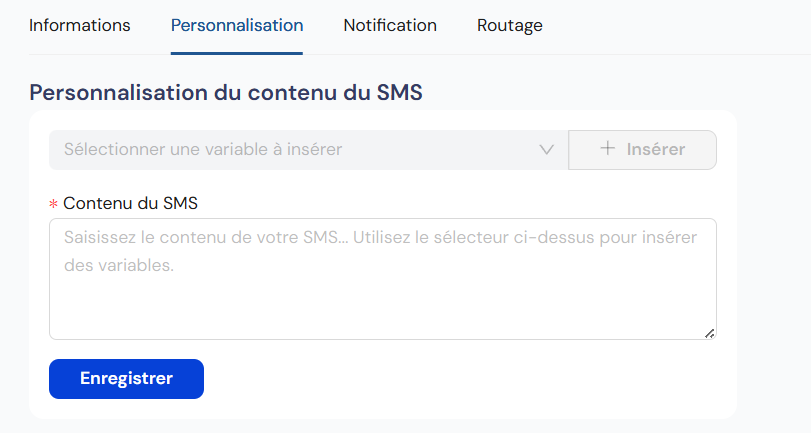Image resolution: width=811 pixels, height=433 pixels.
Task: Click the chevron arrow of the variable selector
Action: click(x=546, y=150)
